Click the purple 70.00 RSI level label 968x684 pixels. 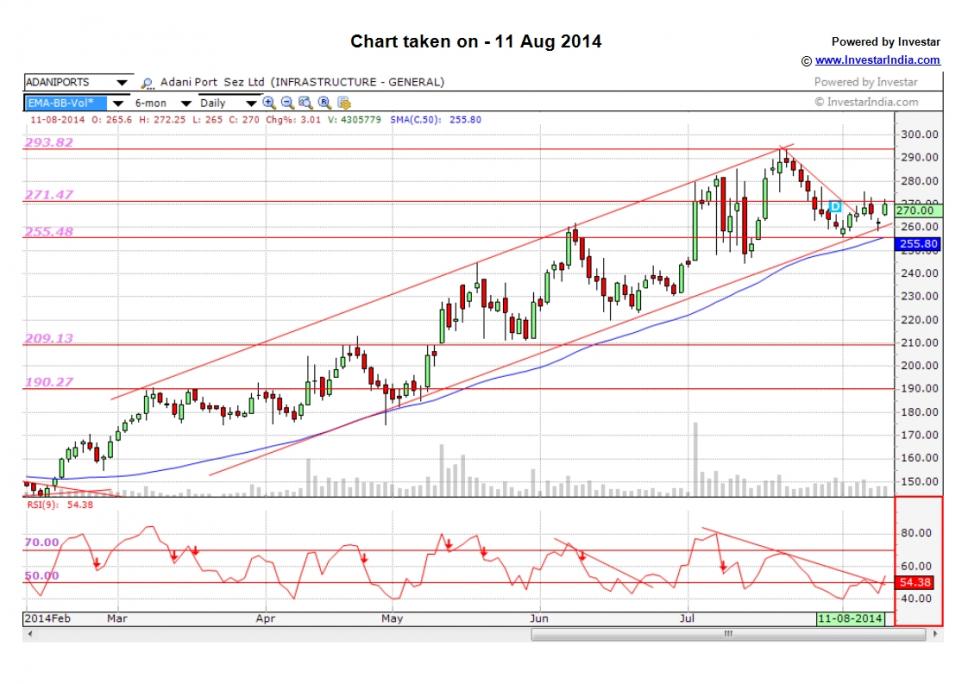coord(42,543)
